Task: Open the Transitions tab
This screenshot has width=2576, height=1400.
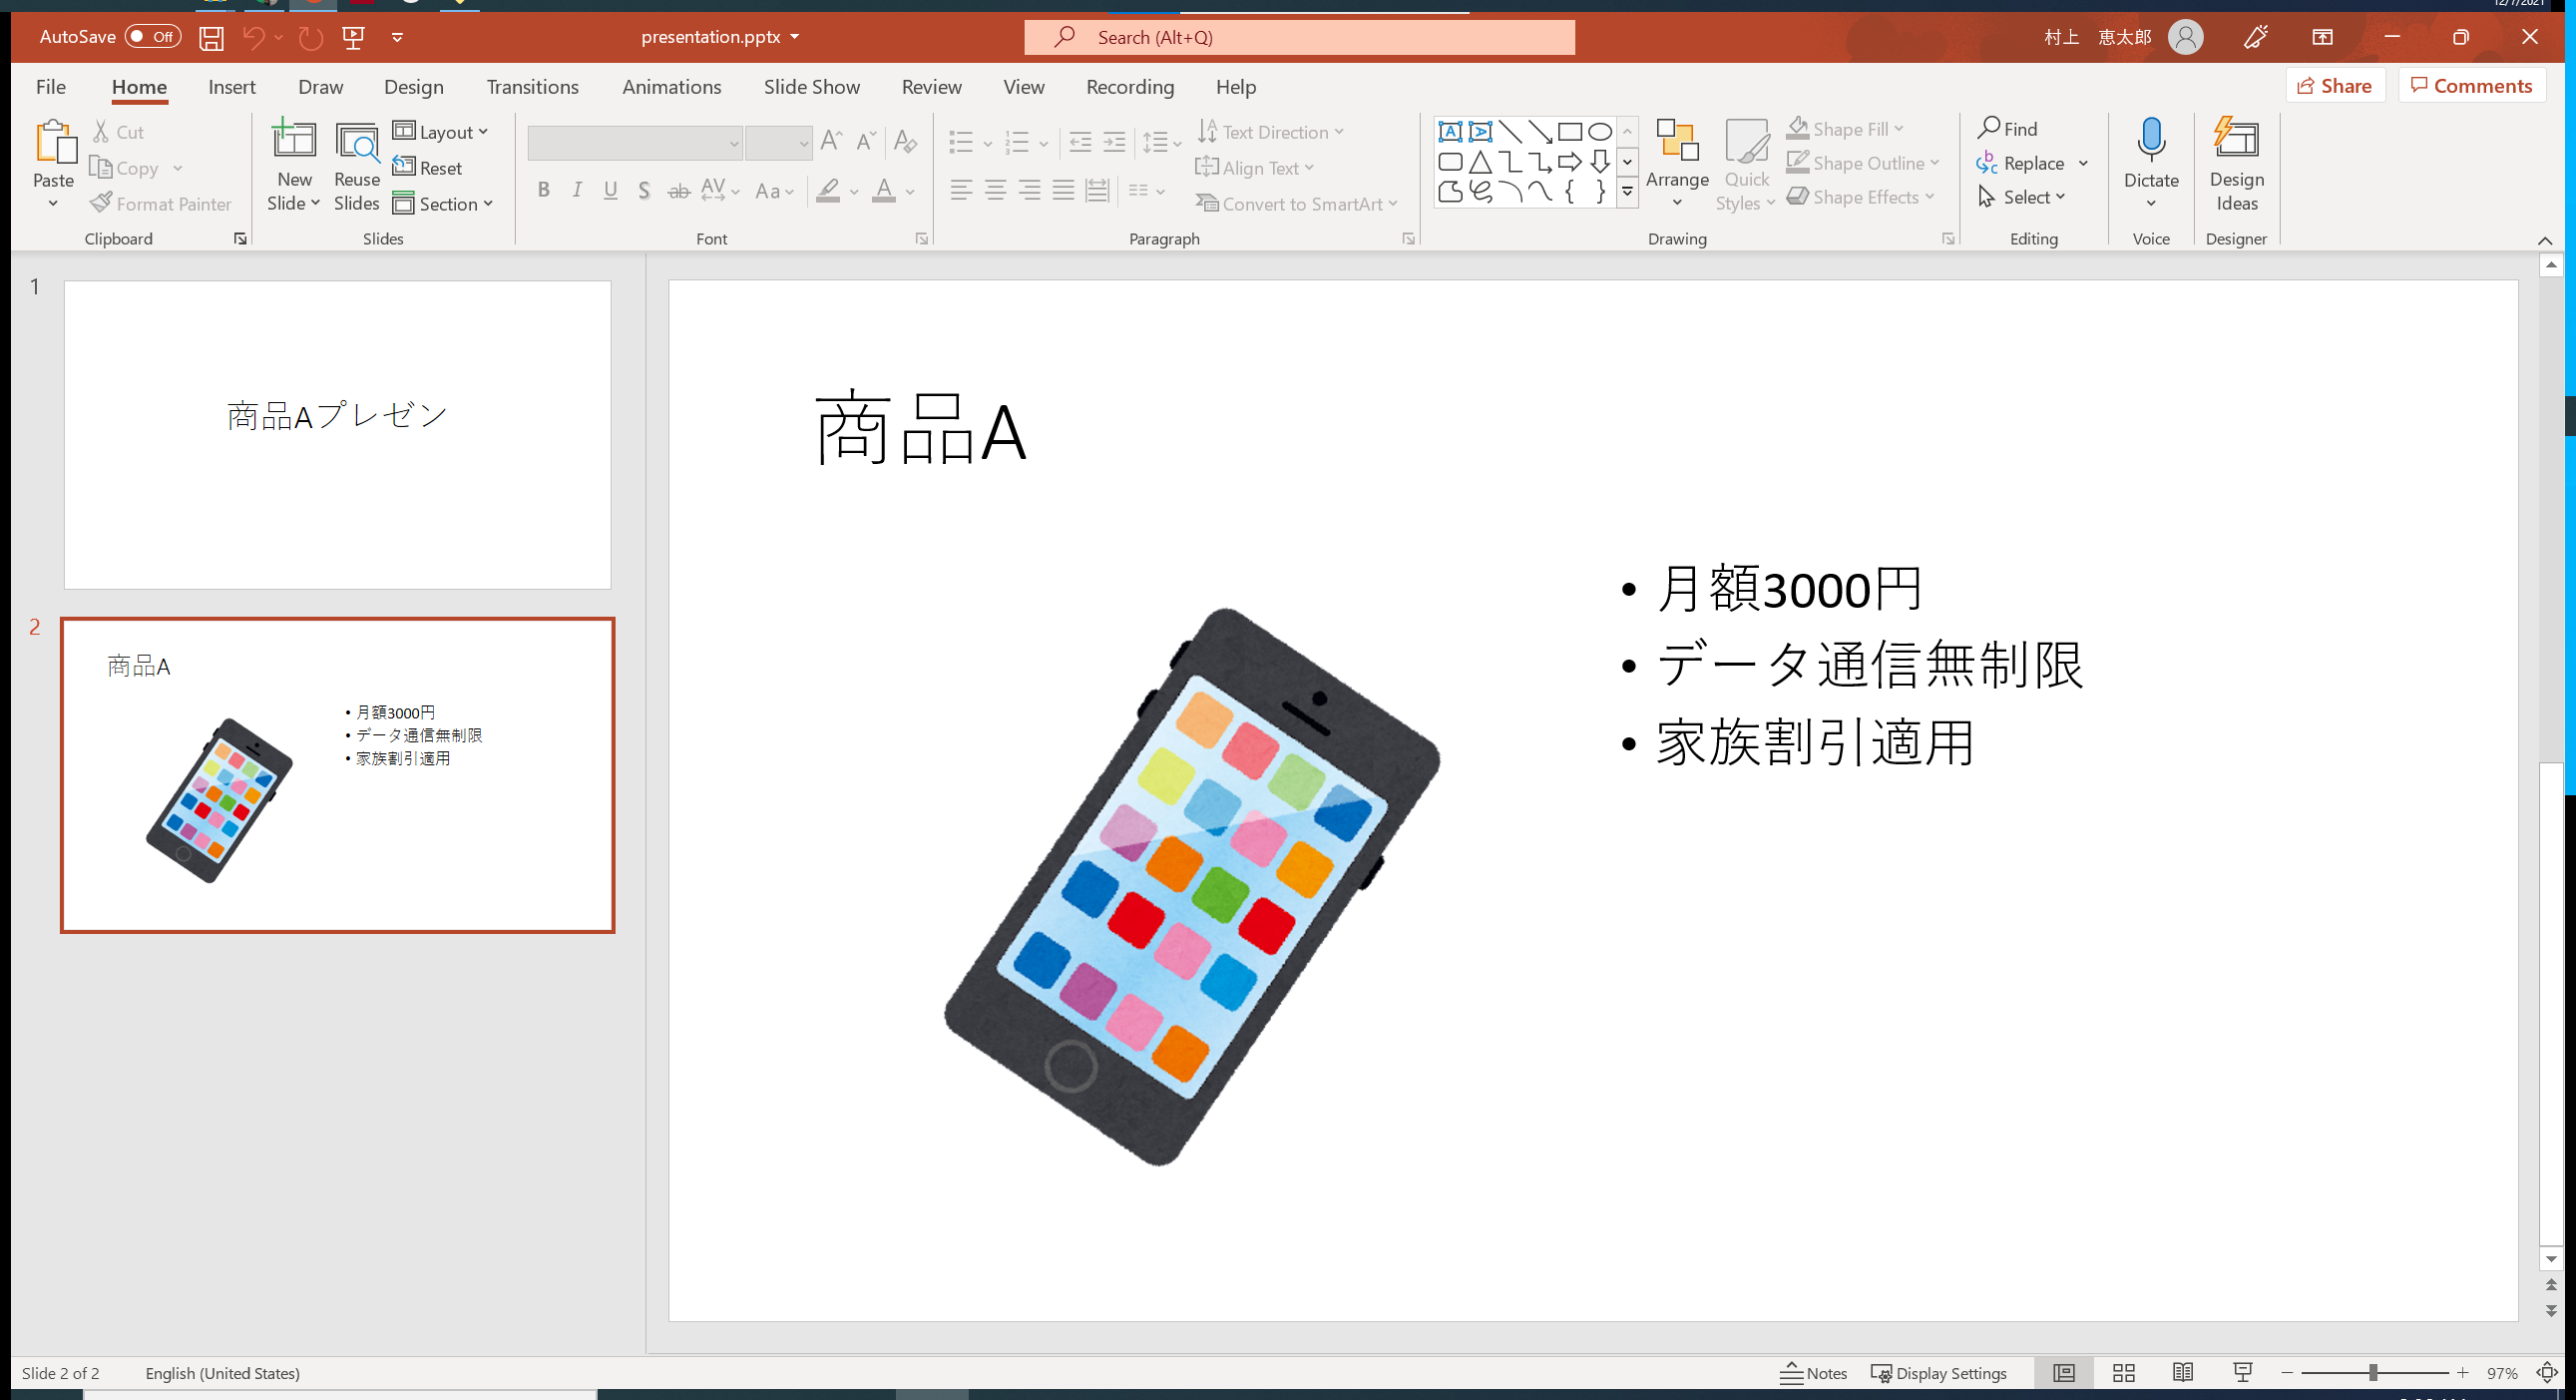Action: (x=532, y=87)
